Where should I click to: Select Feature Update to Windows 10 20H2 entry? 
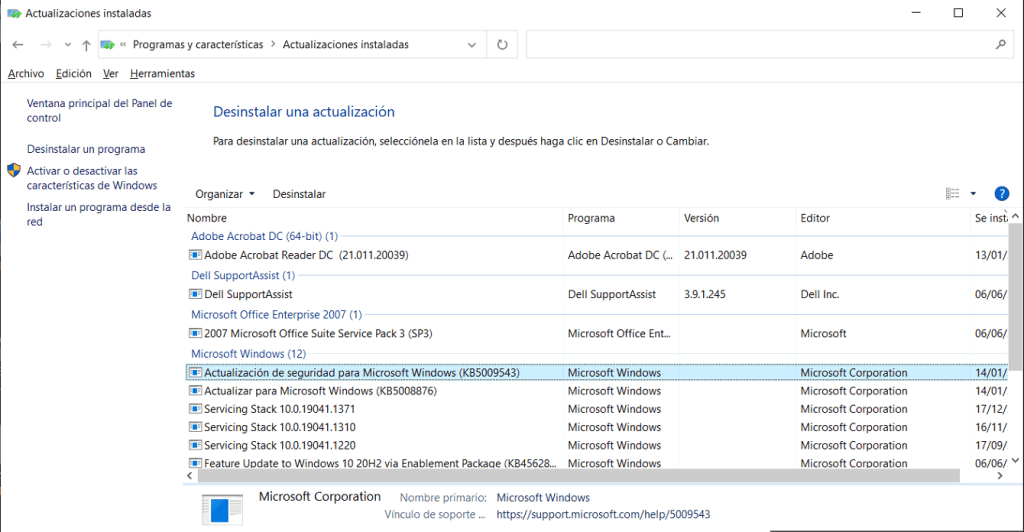point(380,463)
